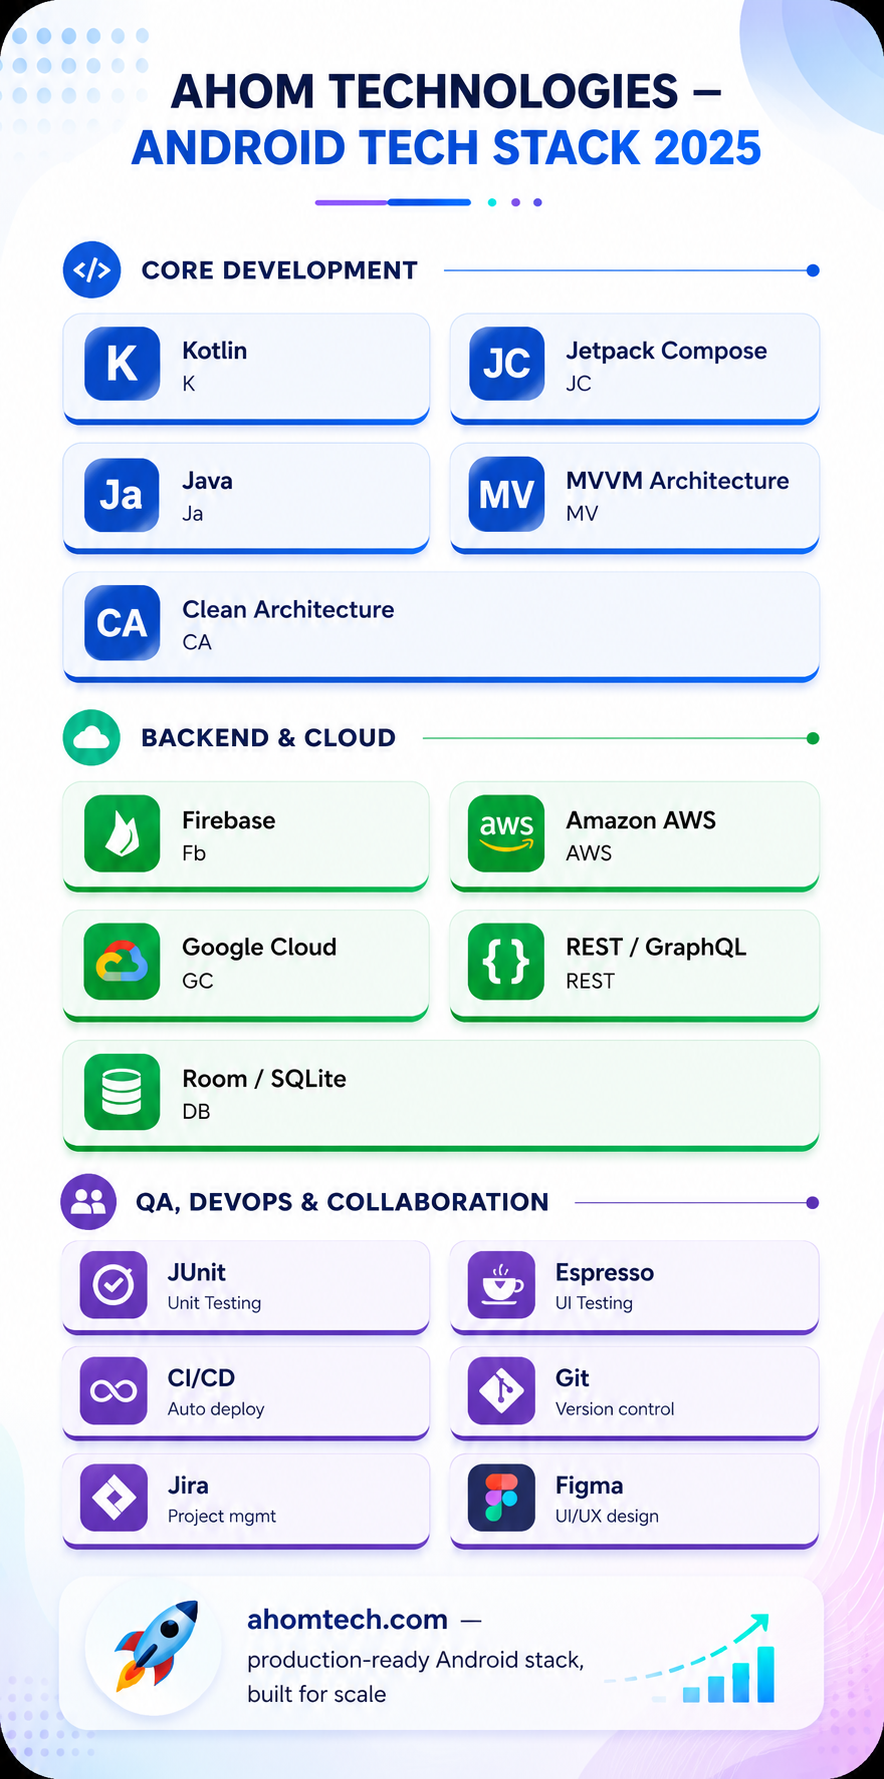This screenshot has width=884, height=1779.
Task: Click the Kotlin K icon
Action: pos(122,364)
